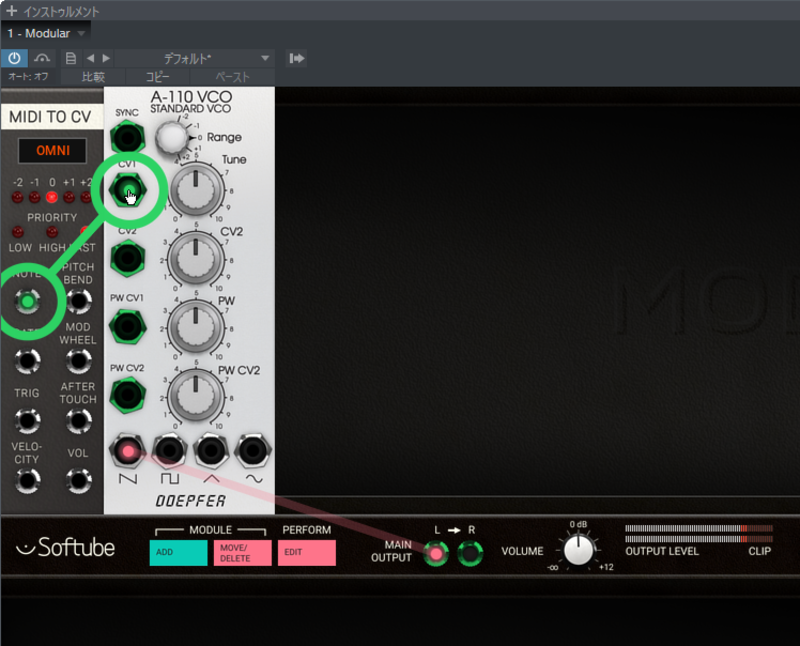The height and width of the screenshot is (646, 800).
Task: Click the CV2 amount knob
Action: (196, 260)
